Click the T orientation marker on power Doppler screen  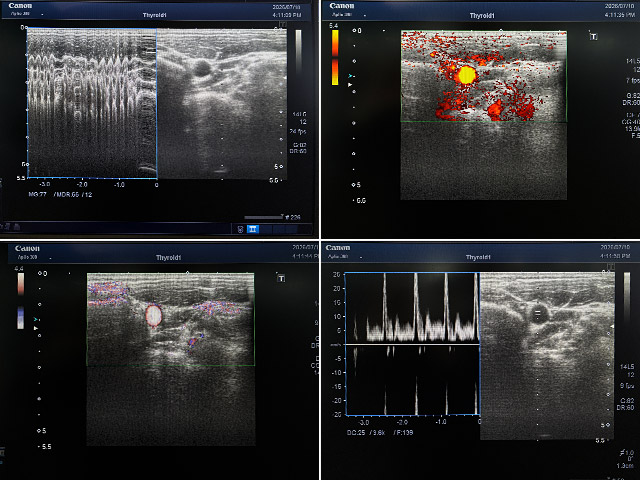(x=593, y=36)
